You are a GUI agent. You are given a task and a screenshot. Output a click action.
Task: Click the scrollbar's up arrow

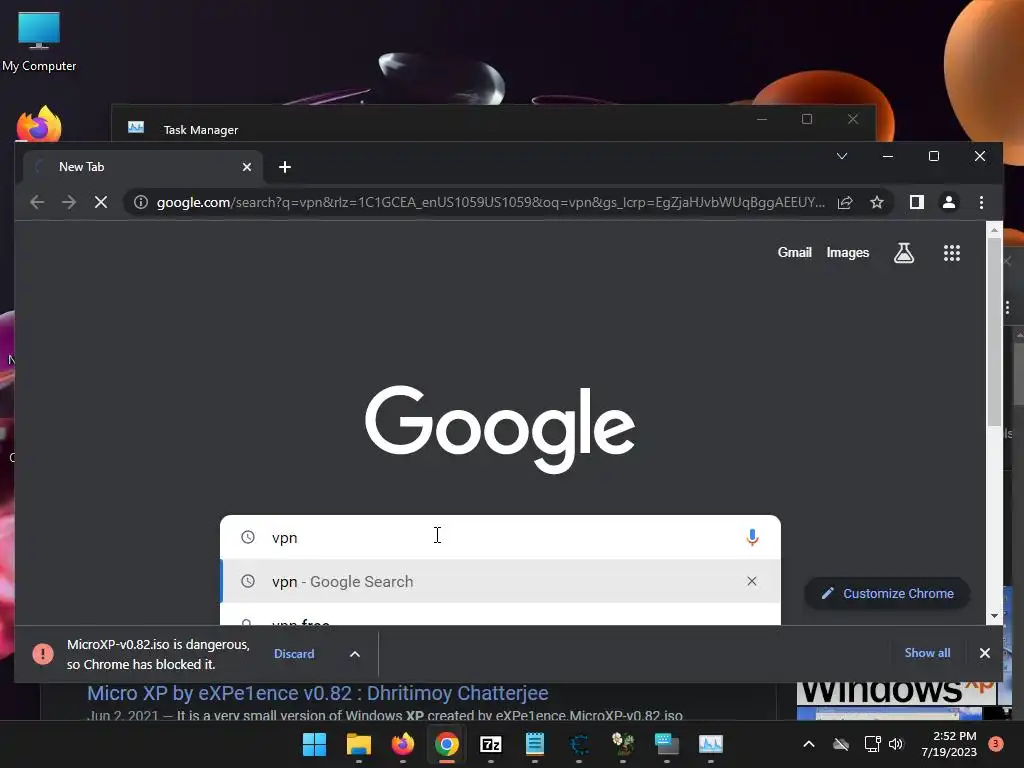click(x=994, y=230)
